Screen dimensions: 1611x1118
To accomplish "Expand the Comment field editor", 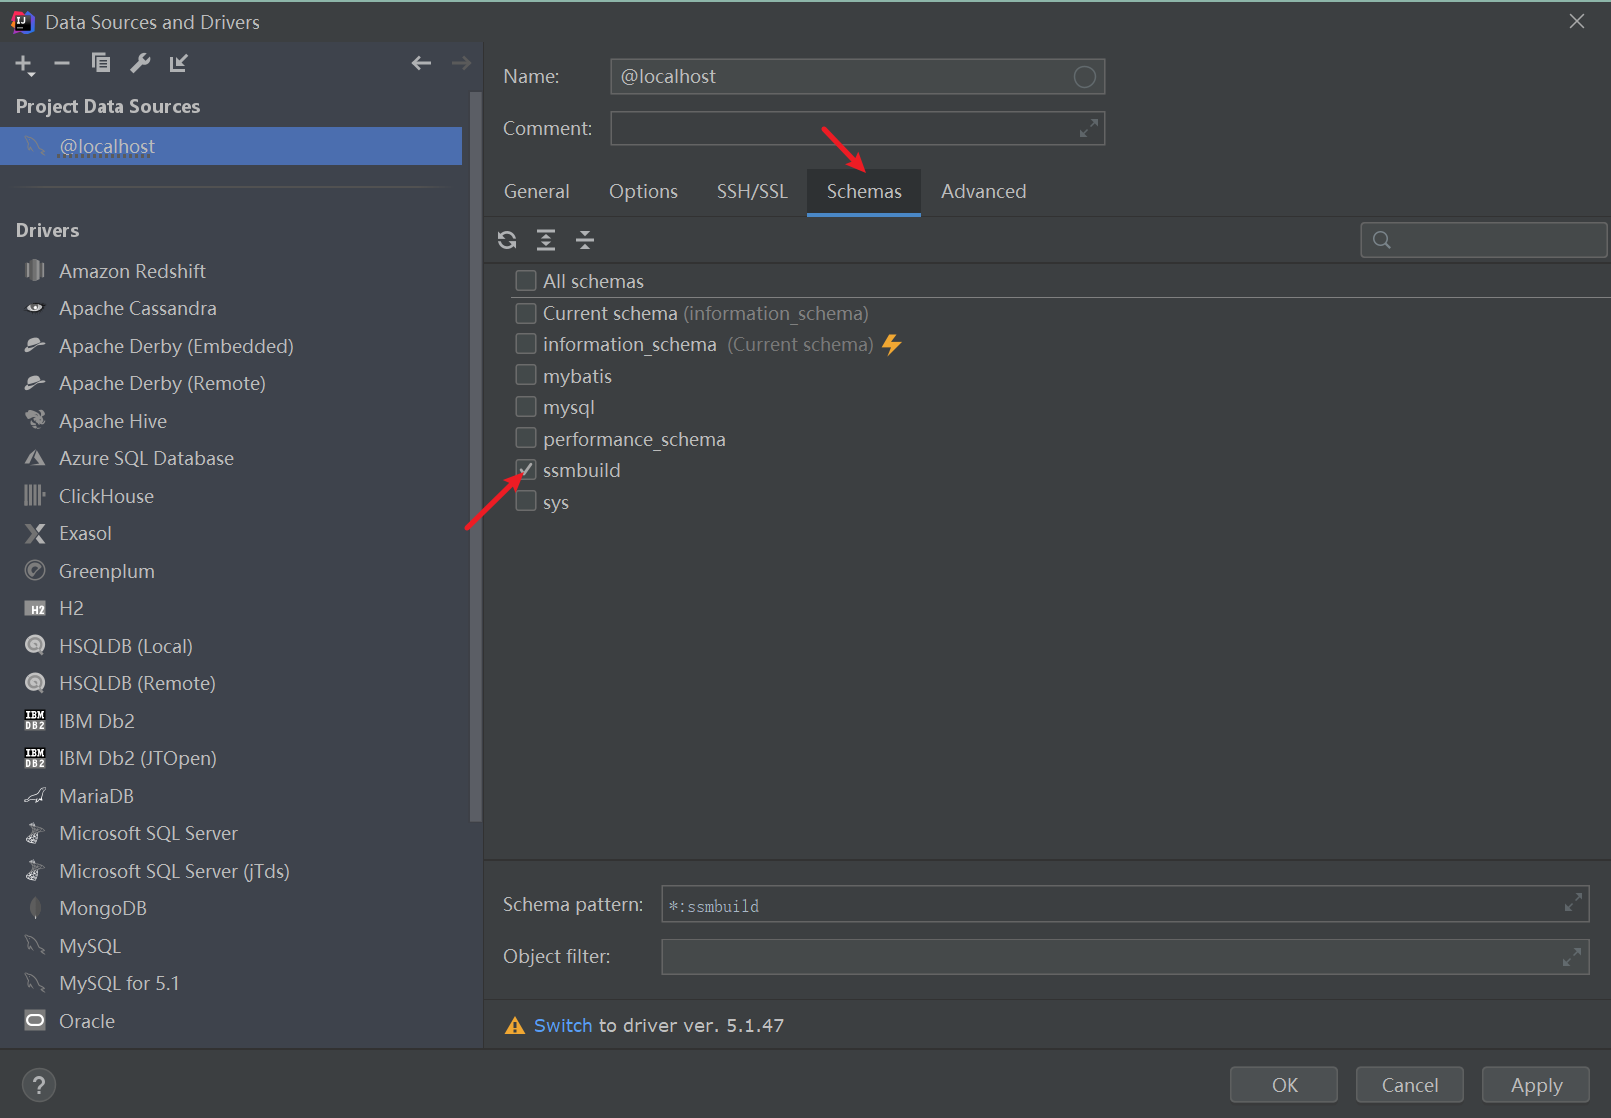I will click(x=1089, y=128).
